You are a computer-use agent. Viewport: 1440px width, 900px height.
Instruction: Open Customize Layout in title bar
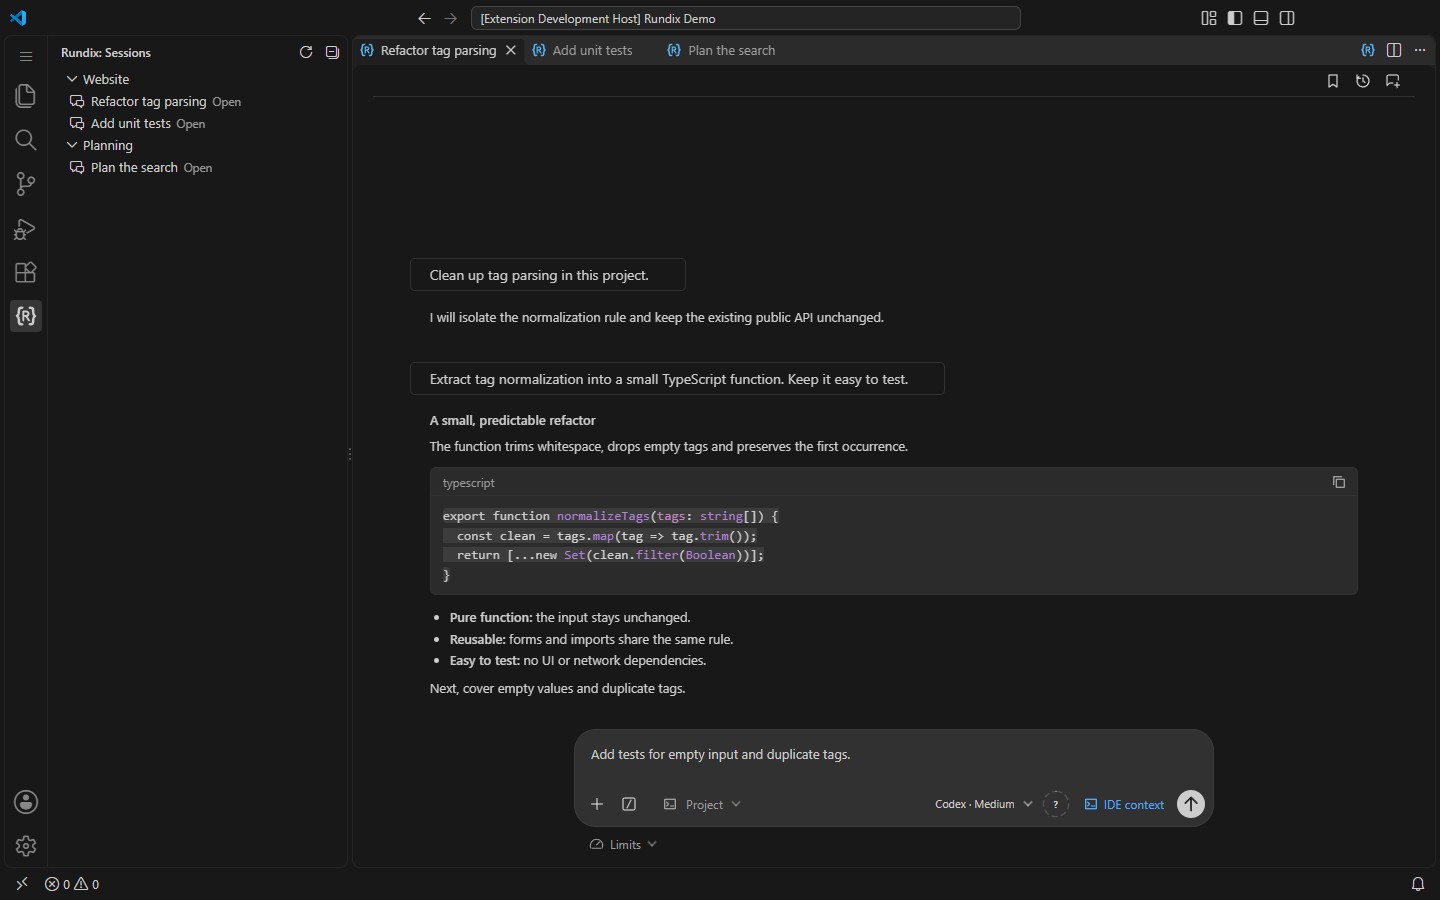[1209, 18]
